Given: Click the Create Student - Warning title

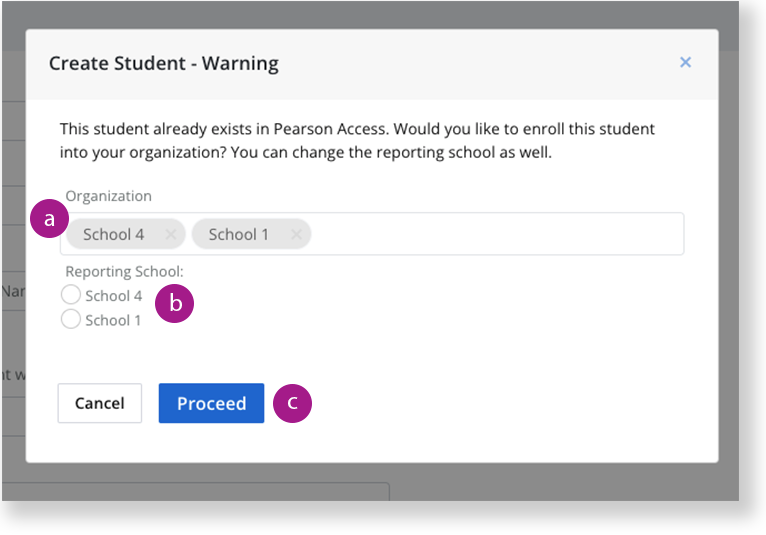Looking at the screenshot, I should [x=164, y=64].
